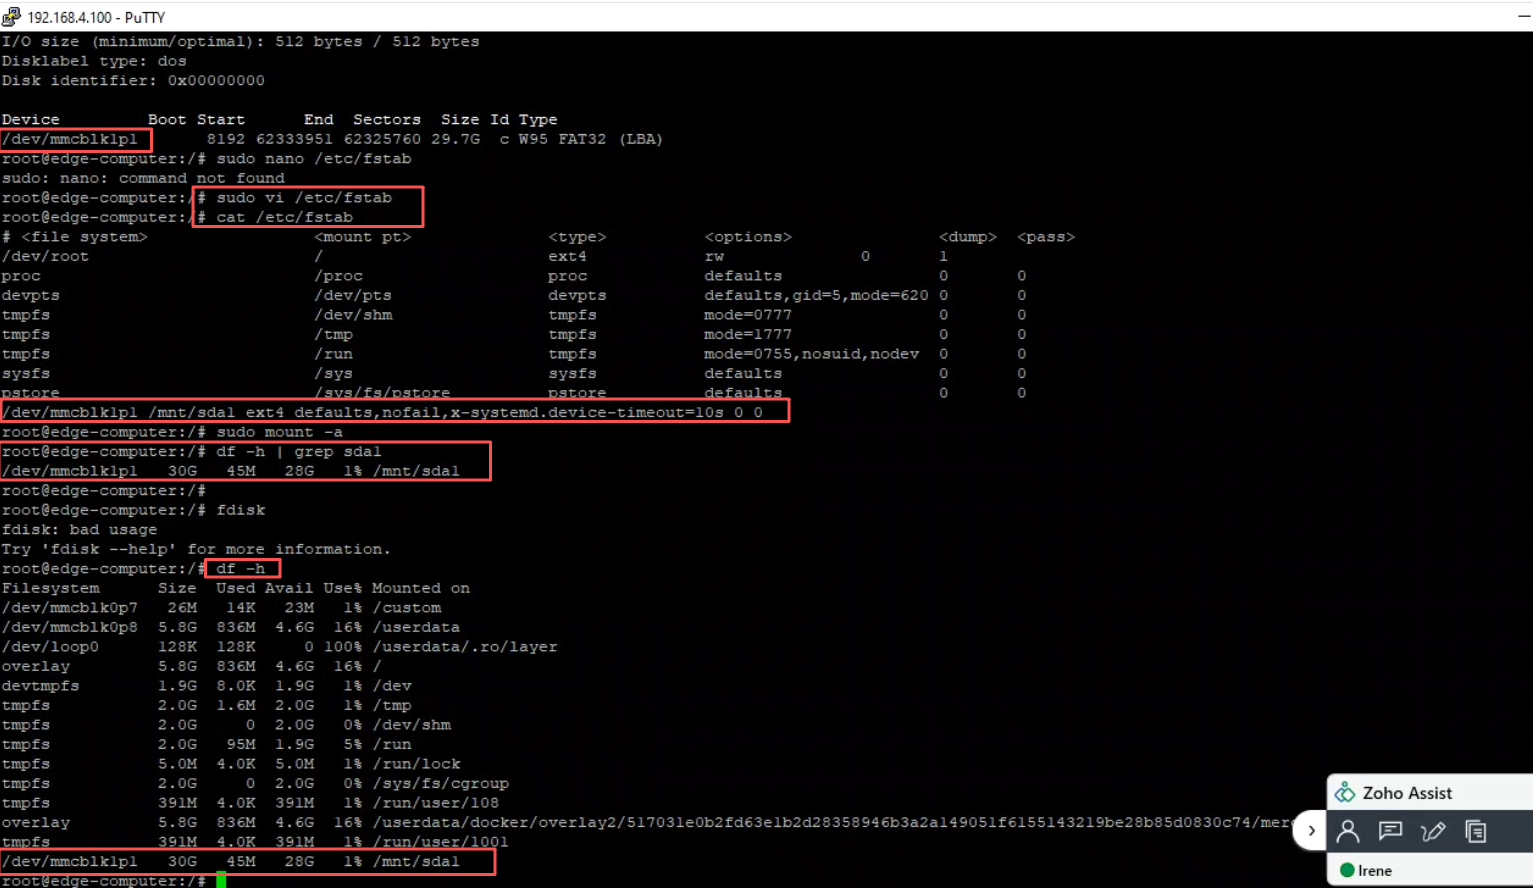Click the Zoho Assist logo icon

1346,793
